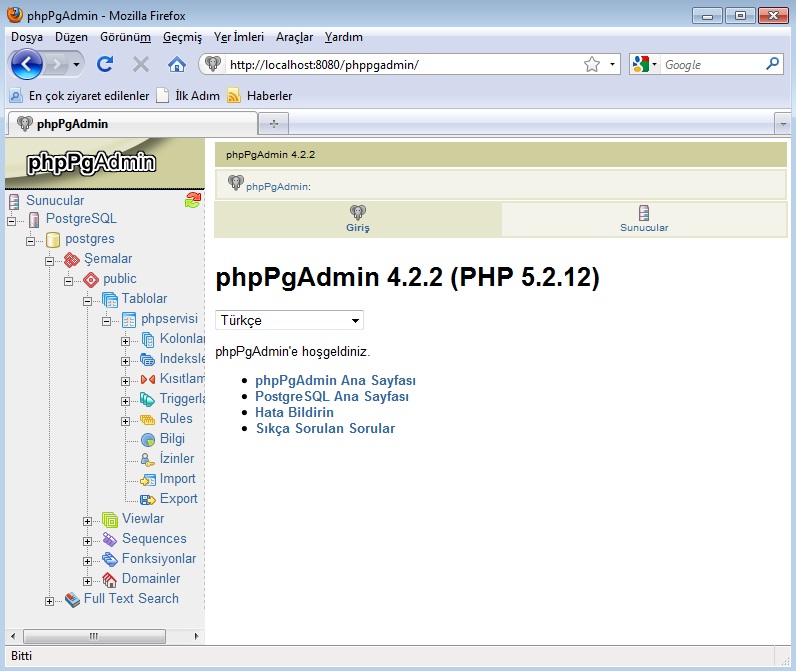Click the Domainler icon
Image resolution: width=796 pixels, height=671 pixels.
pos(110,579)
